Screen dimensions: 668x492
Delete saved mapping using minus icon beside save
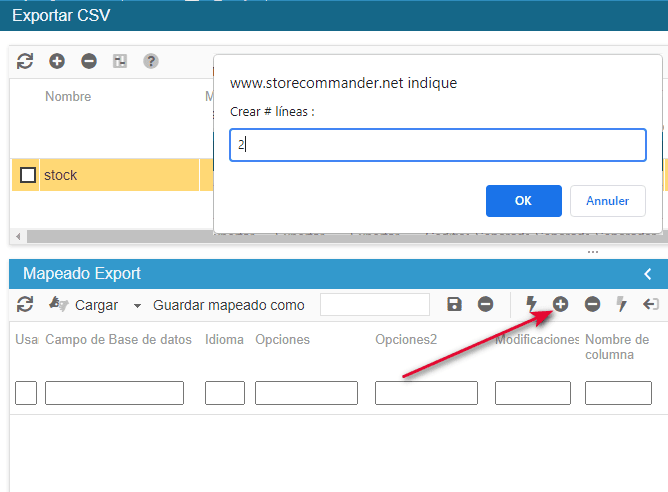tap(485, 305)
